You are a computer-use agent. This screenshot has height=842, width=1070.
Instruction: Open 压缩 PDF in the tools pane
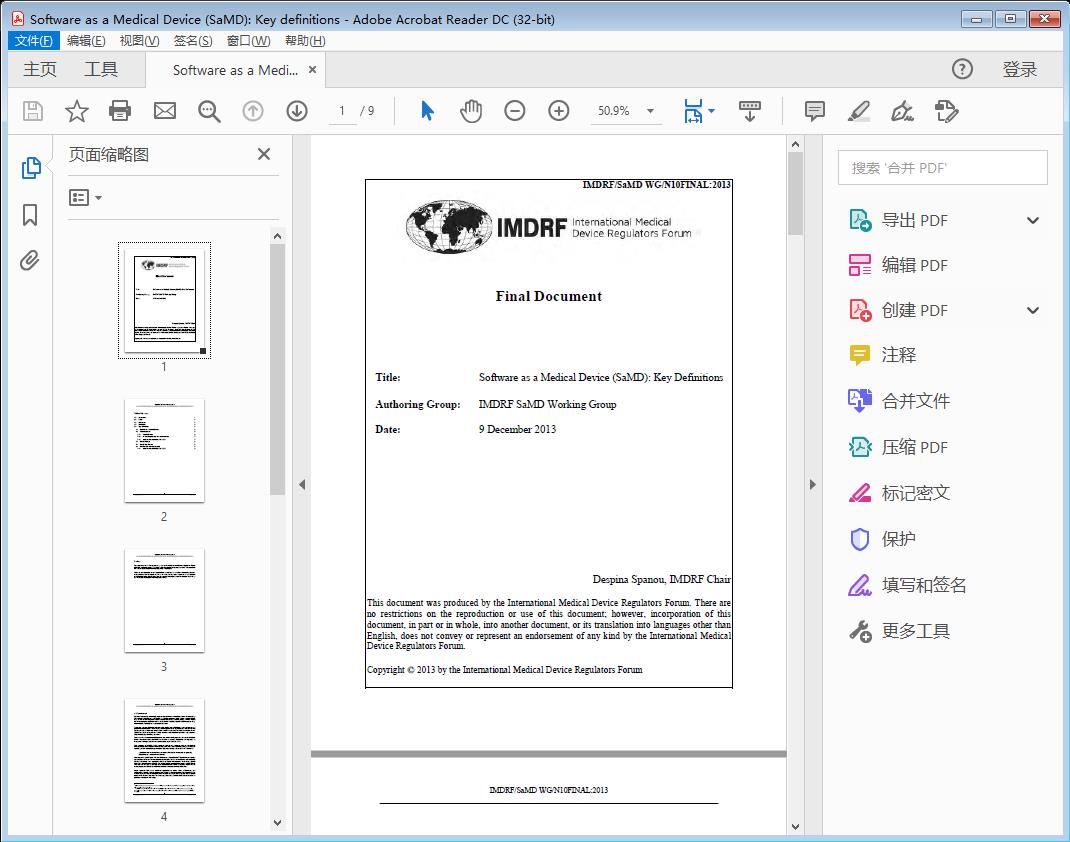(917, 447)
